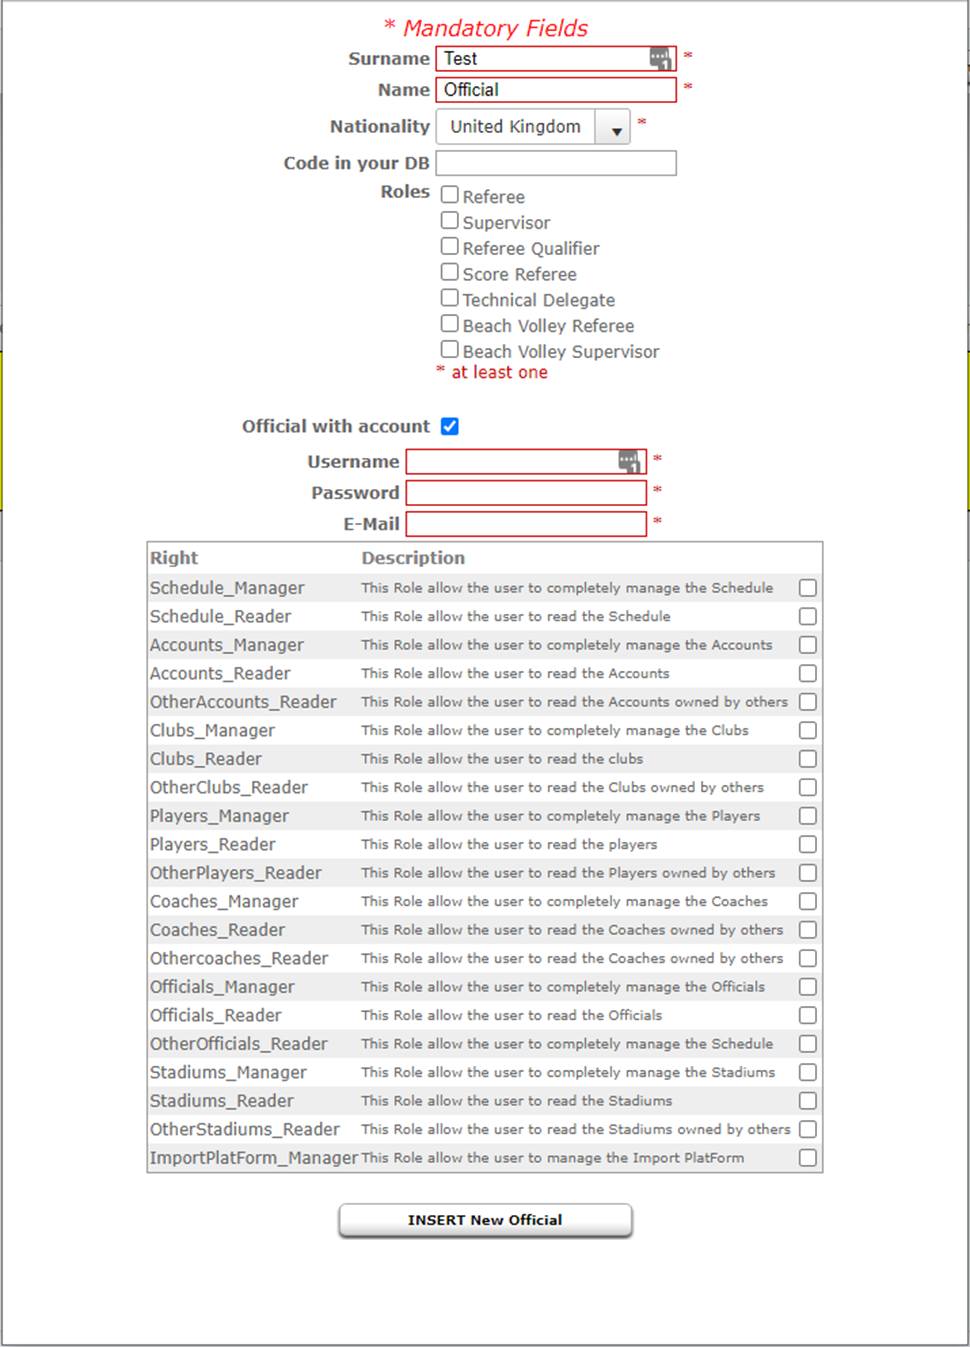Screen dimensions: 970x1347
Task: Tick the Accounts_Reader right checkbox
Action: click(808, 673)
